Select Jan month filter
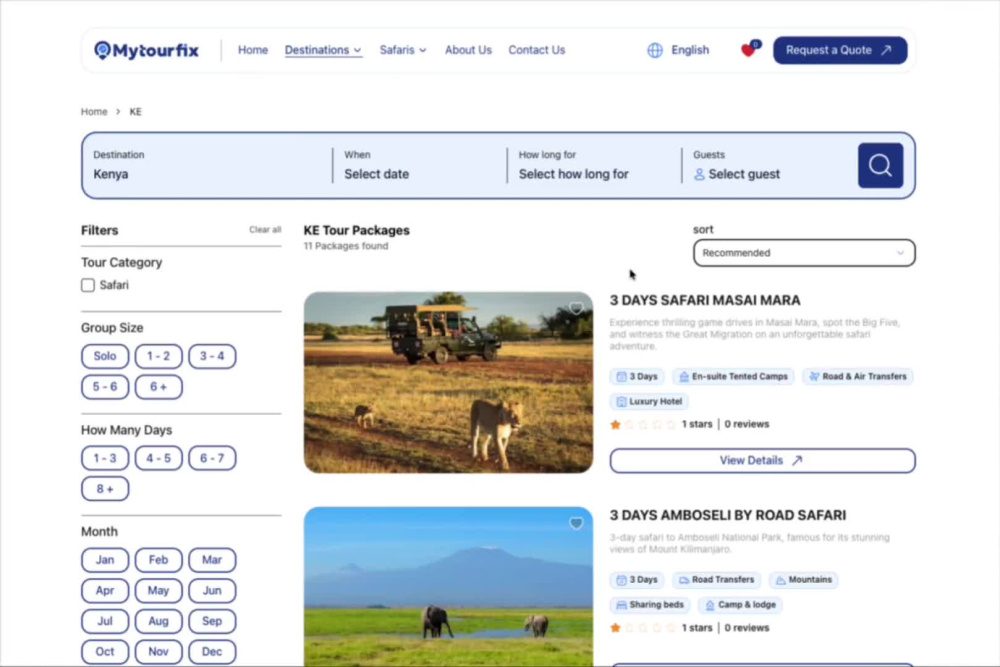The image size is (1000, 667). click(105, 561)
